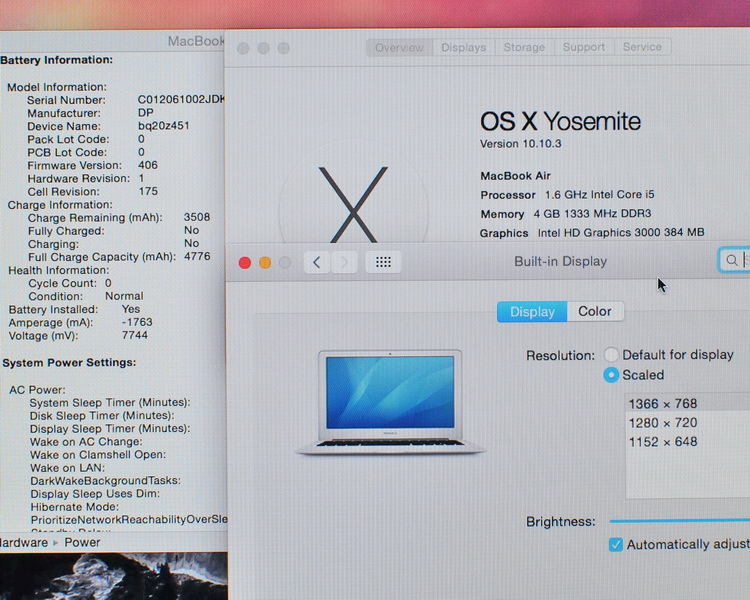Show all preferences via the grid icon
This screenshot has height=600, width=750.
pos(383,262)
